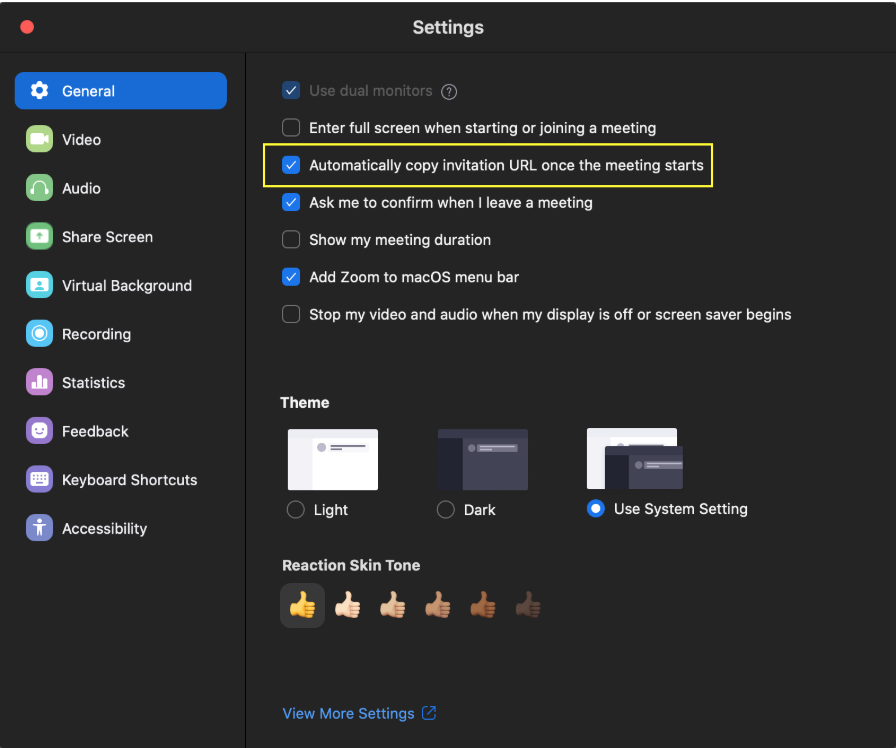Enable full screen when joining a meeting
Screen dimensions: 896x748
291,128
